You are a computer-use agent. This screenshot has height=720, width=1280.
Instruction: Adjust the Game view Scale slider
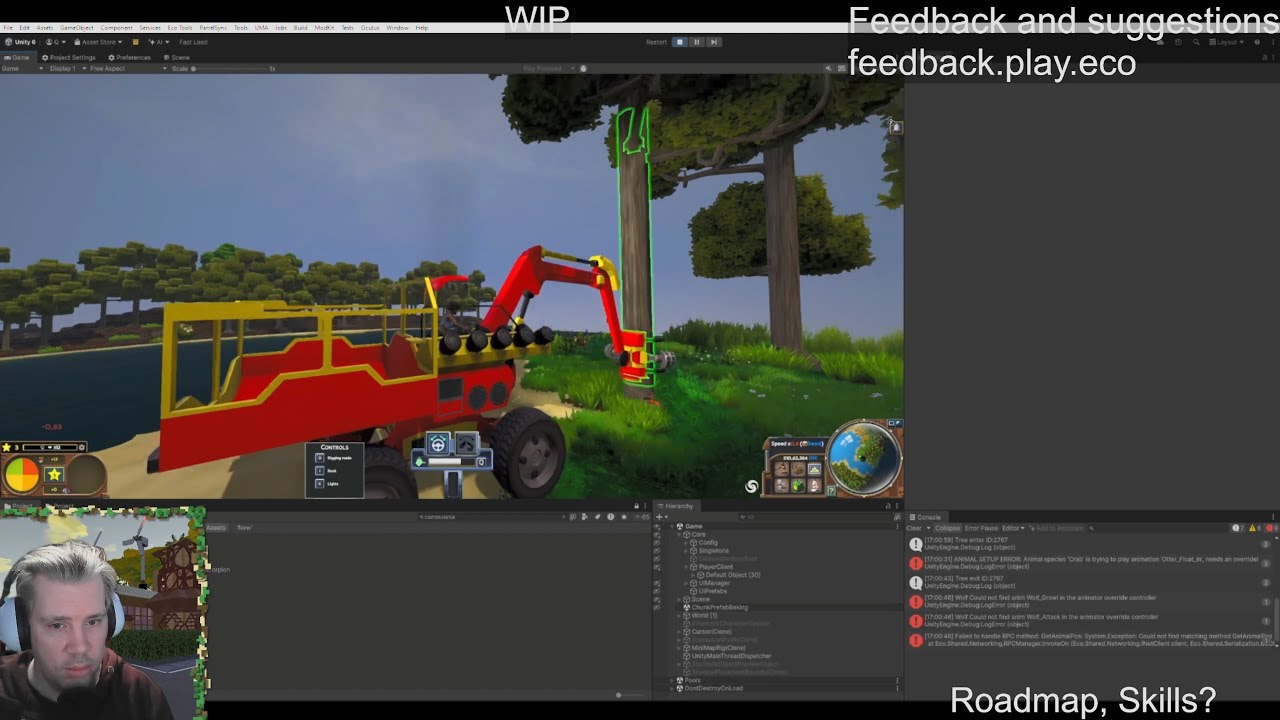click(232, 68)
